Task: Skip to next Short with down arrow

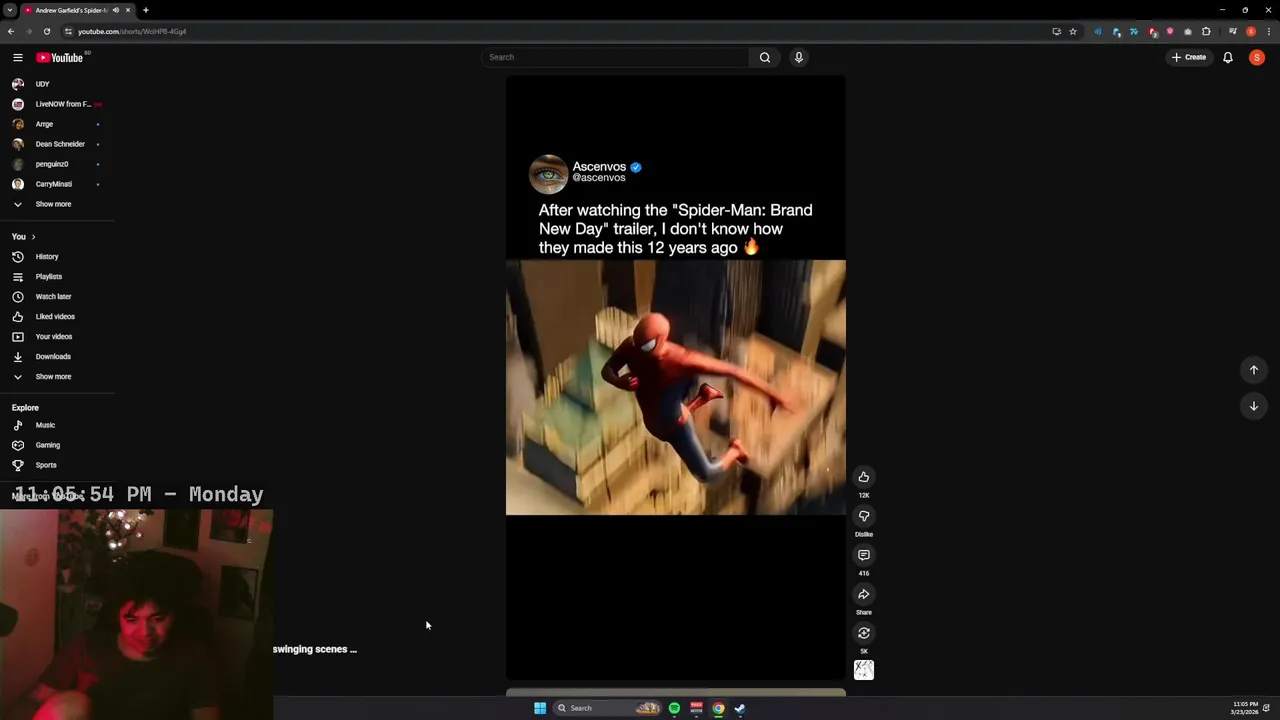Action: [x=1253, y=406]
